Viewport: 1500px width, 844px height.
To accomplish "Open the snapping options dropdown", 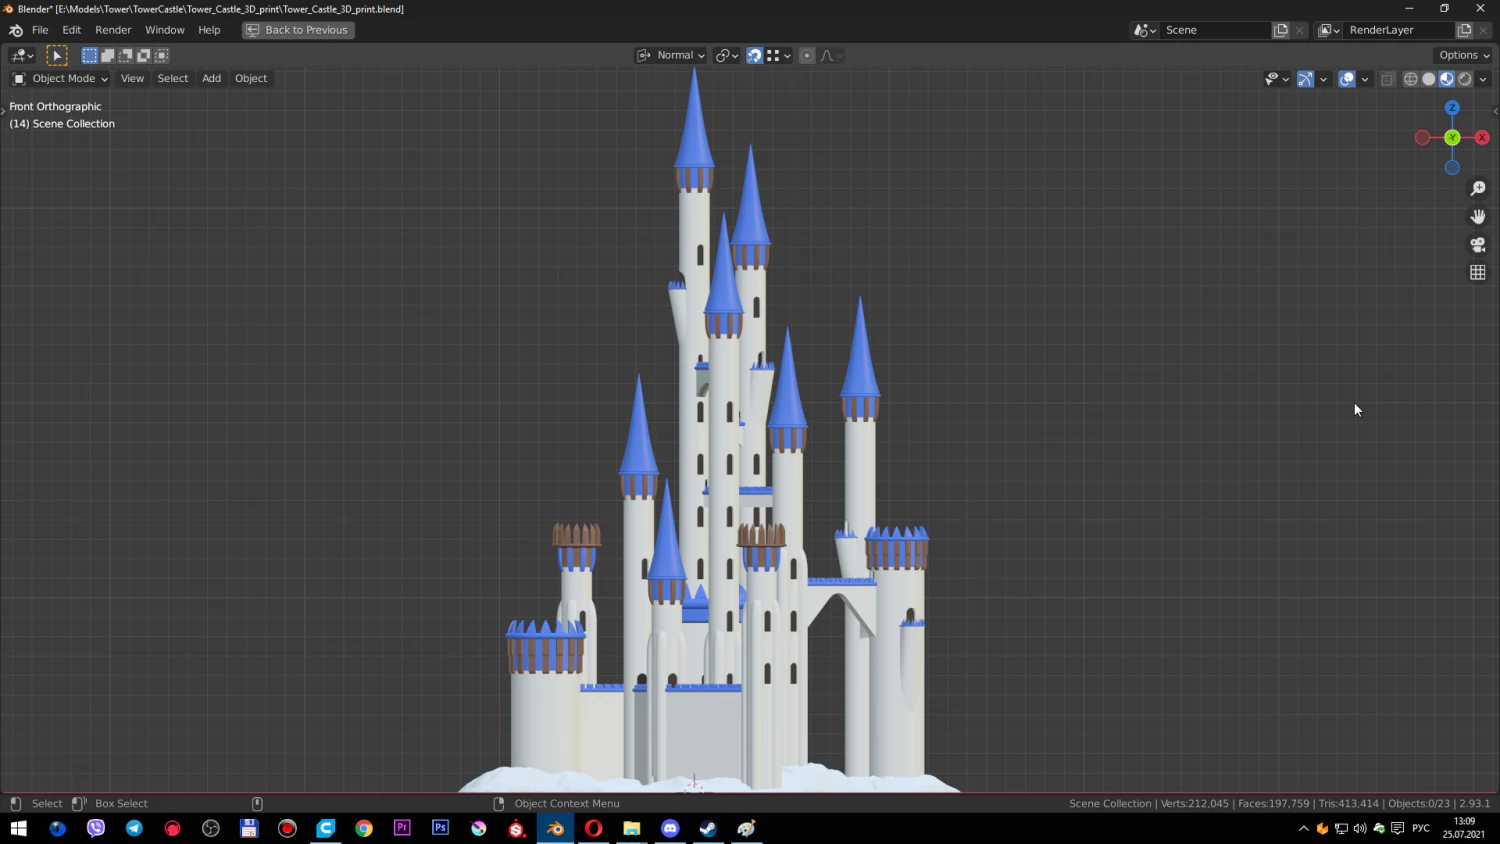I will pos(779,56).
